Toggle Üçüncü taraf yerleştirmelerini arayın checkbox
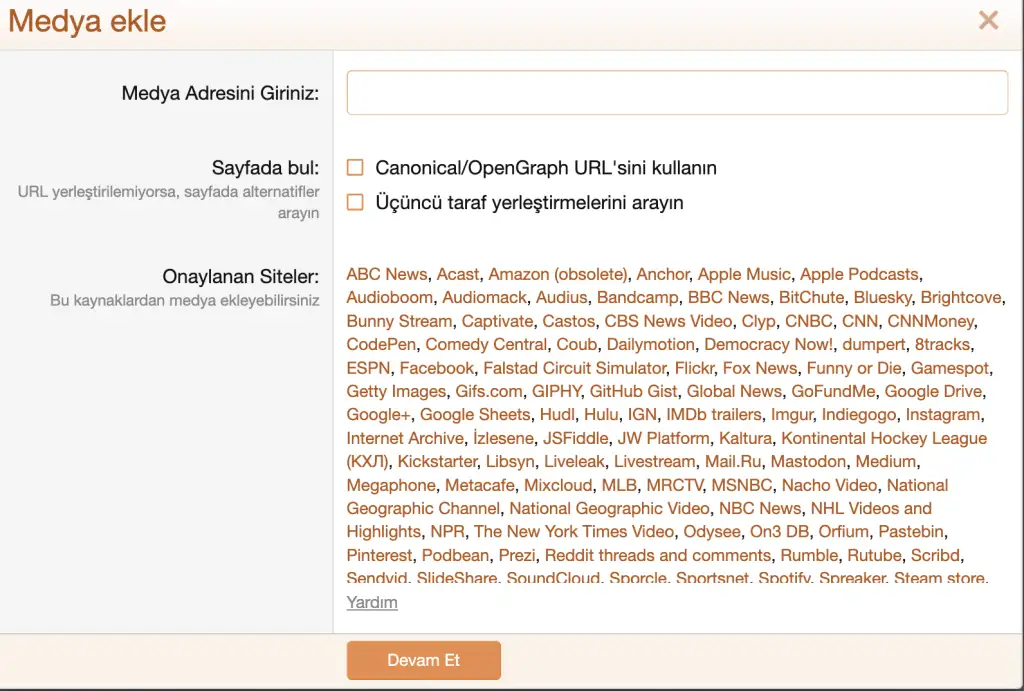The height and width of the screenshot is (691, 1024). coord(355,203)
